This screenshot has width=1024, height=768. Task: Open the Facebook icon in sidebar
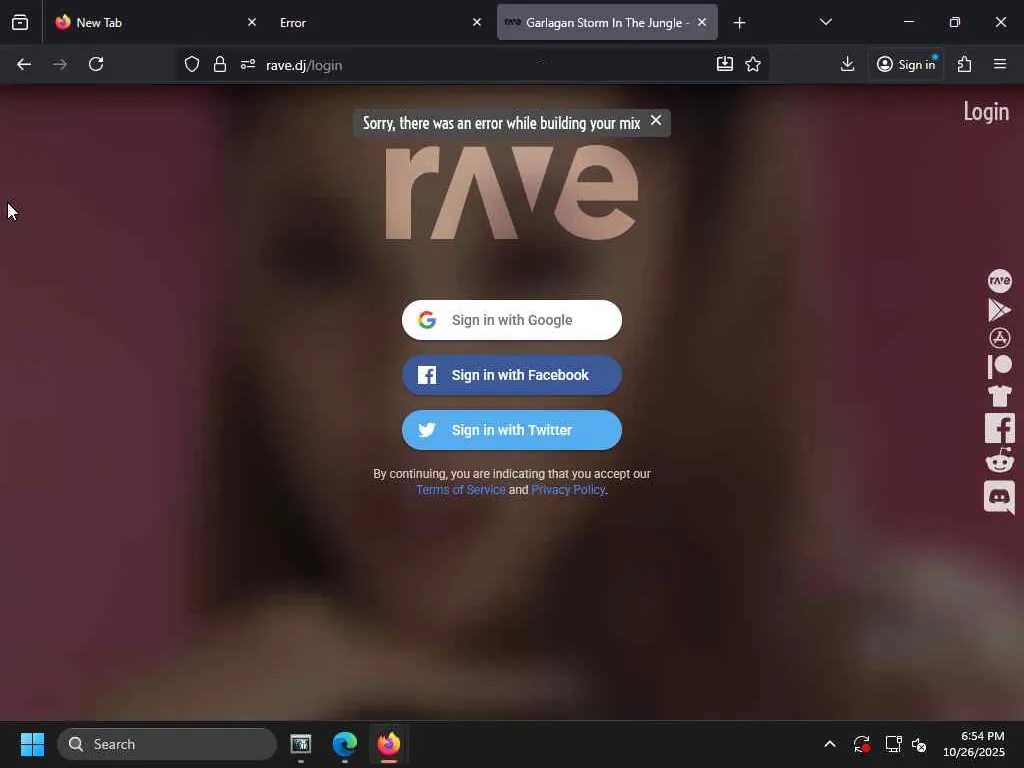tap(999, 428)
